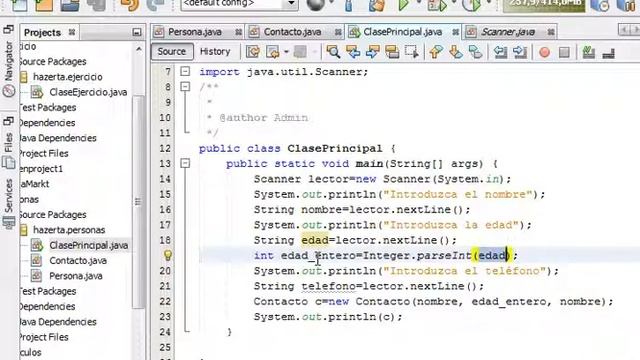Select ClaseEjercicio.java in Projects tree
The height and width of the screenshot is (360, 640).
(x=88, y=92)
